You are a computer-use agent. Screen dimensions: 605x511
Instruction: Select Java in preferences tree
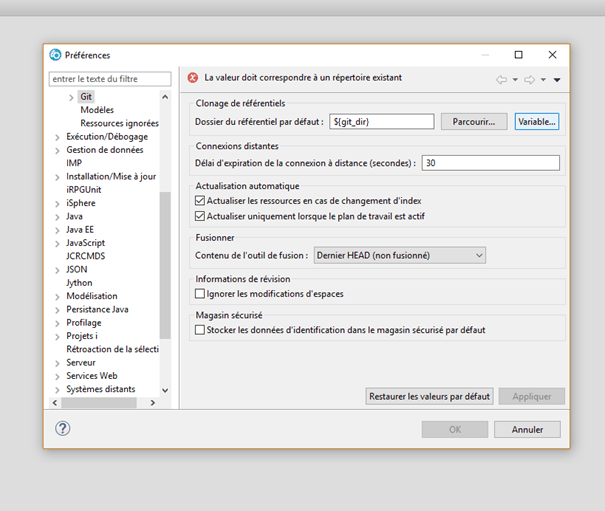(x=74, y=216)
